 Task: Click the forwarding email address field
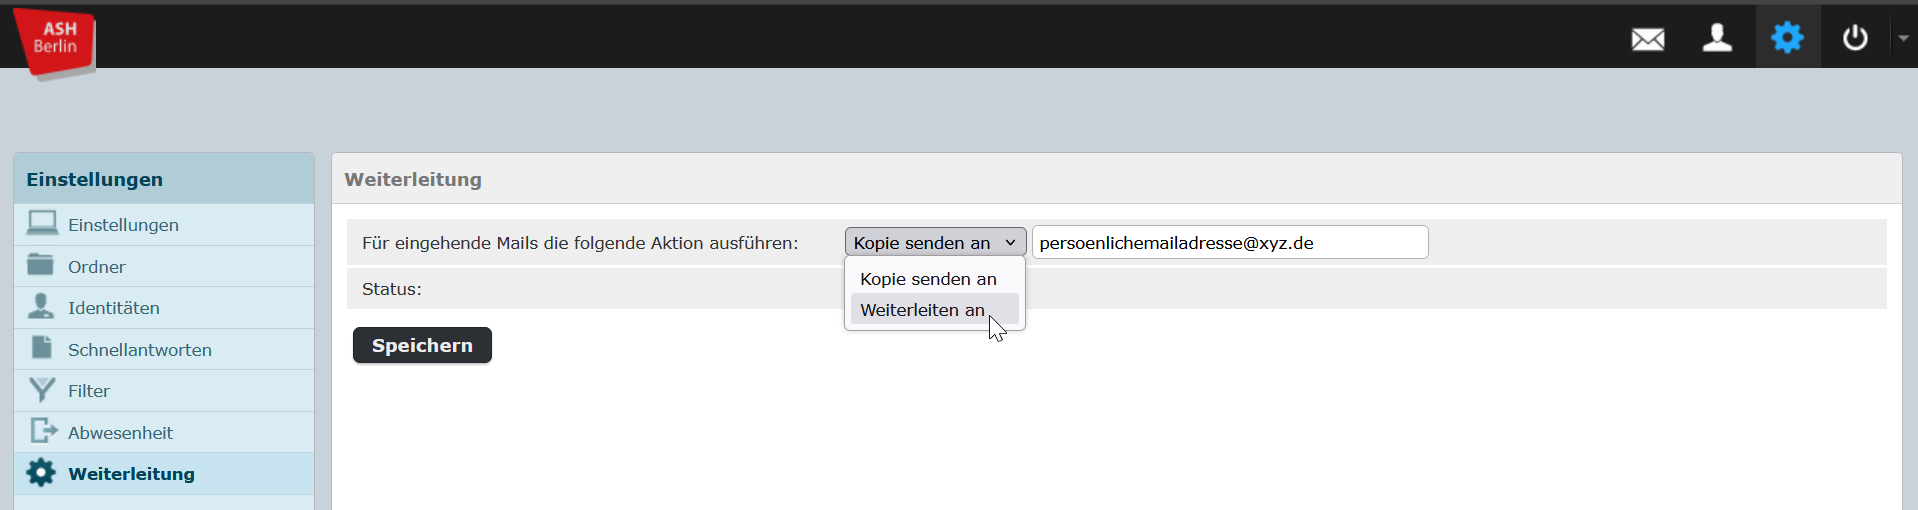click(1229, 243)
